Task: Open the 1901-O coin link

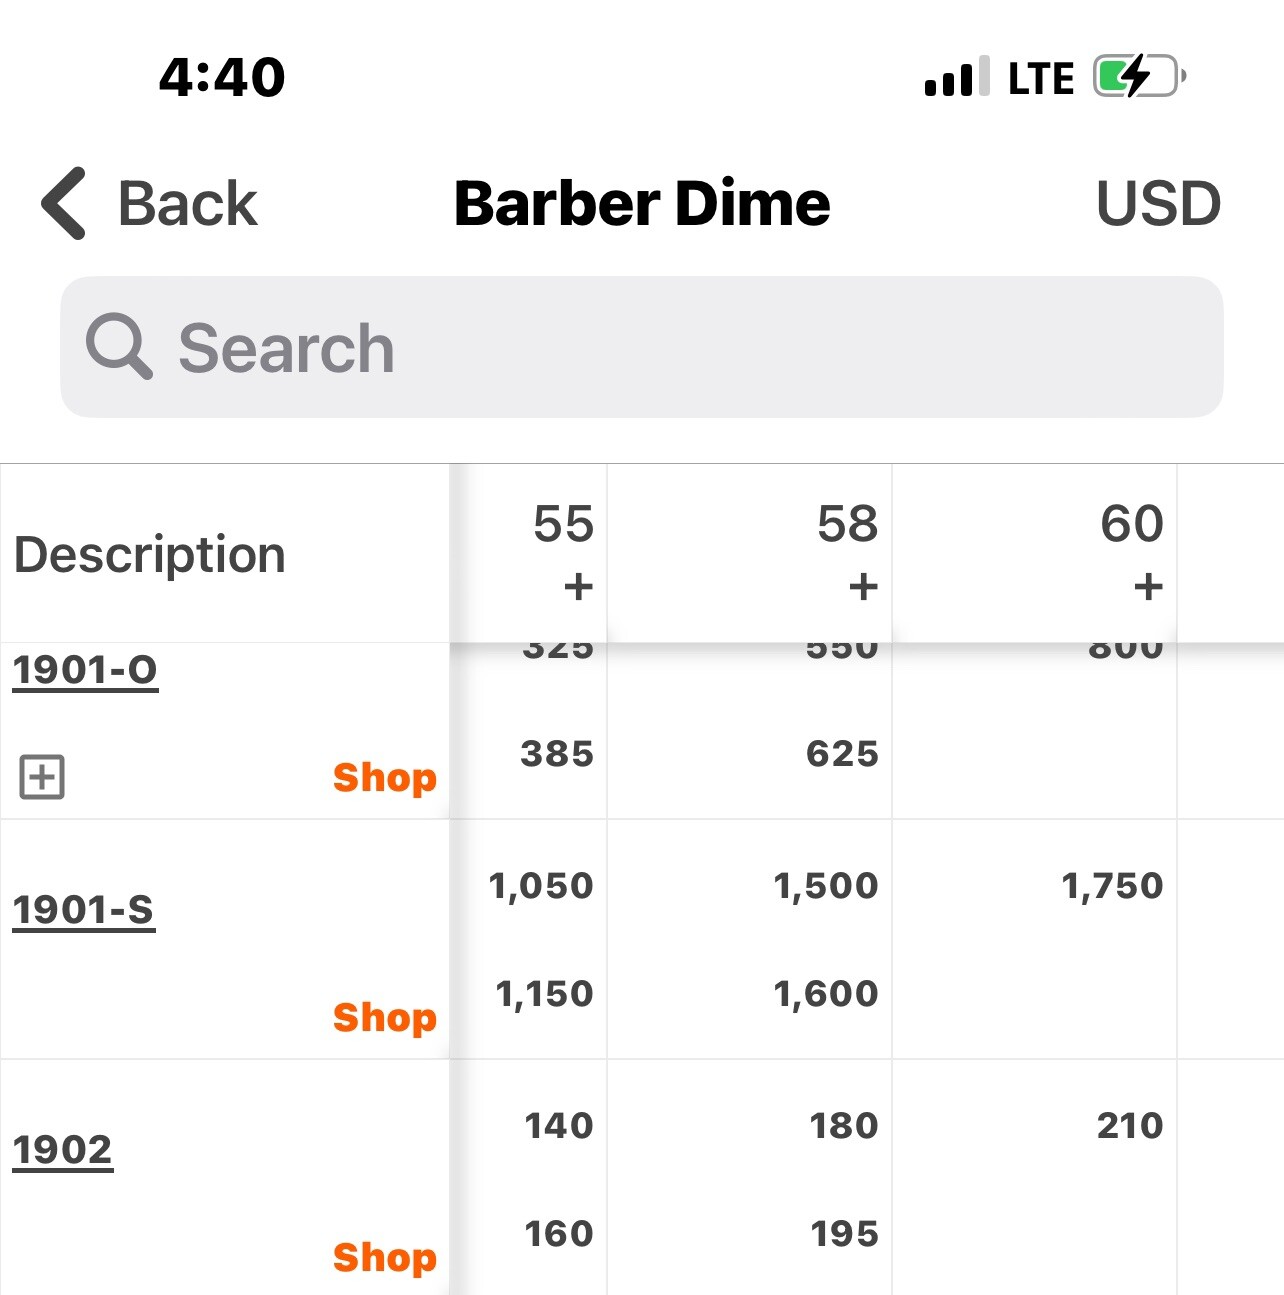Action: click(x=85, y=670)
